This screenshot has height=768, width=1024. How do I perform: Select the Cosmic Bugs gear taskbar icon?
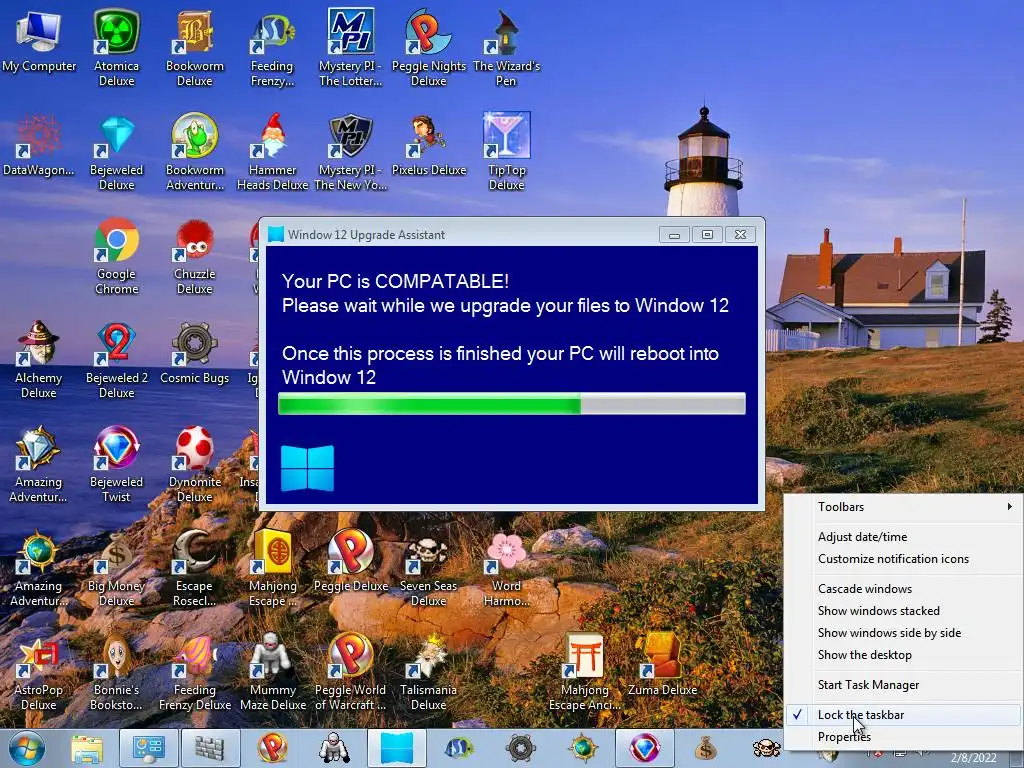[520, 748]
